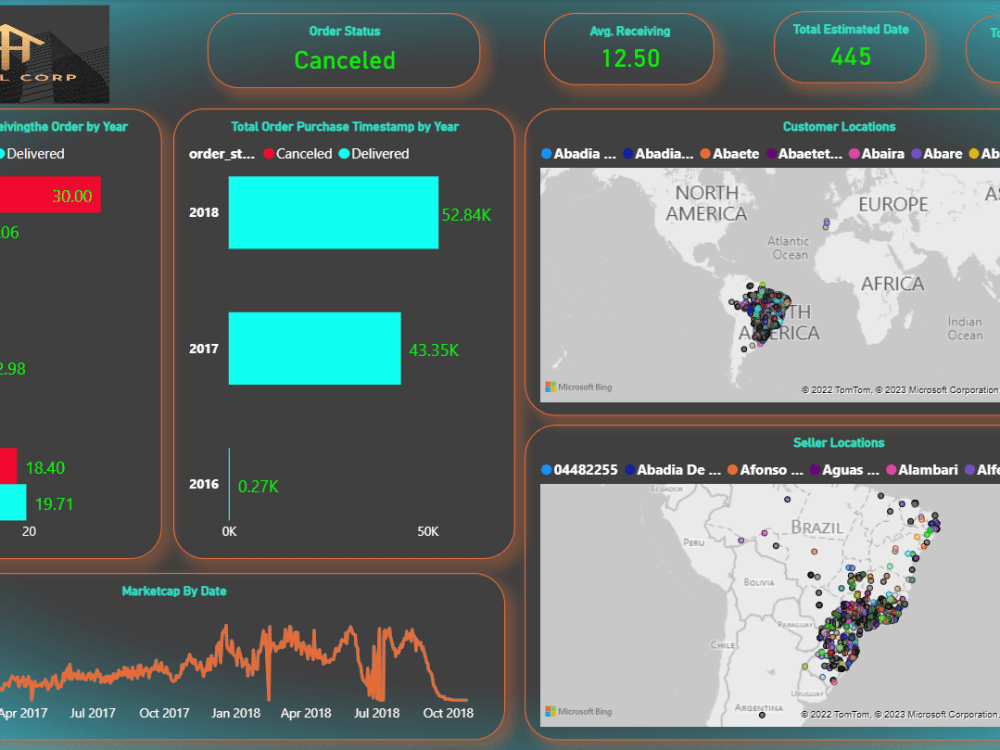The width and height of the screenshot is (1000, 750).
Task: Select the Seller Locations panel title
Action: click(x=839, y=443)
